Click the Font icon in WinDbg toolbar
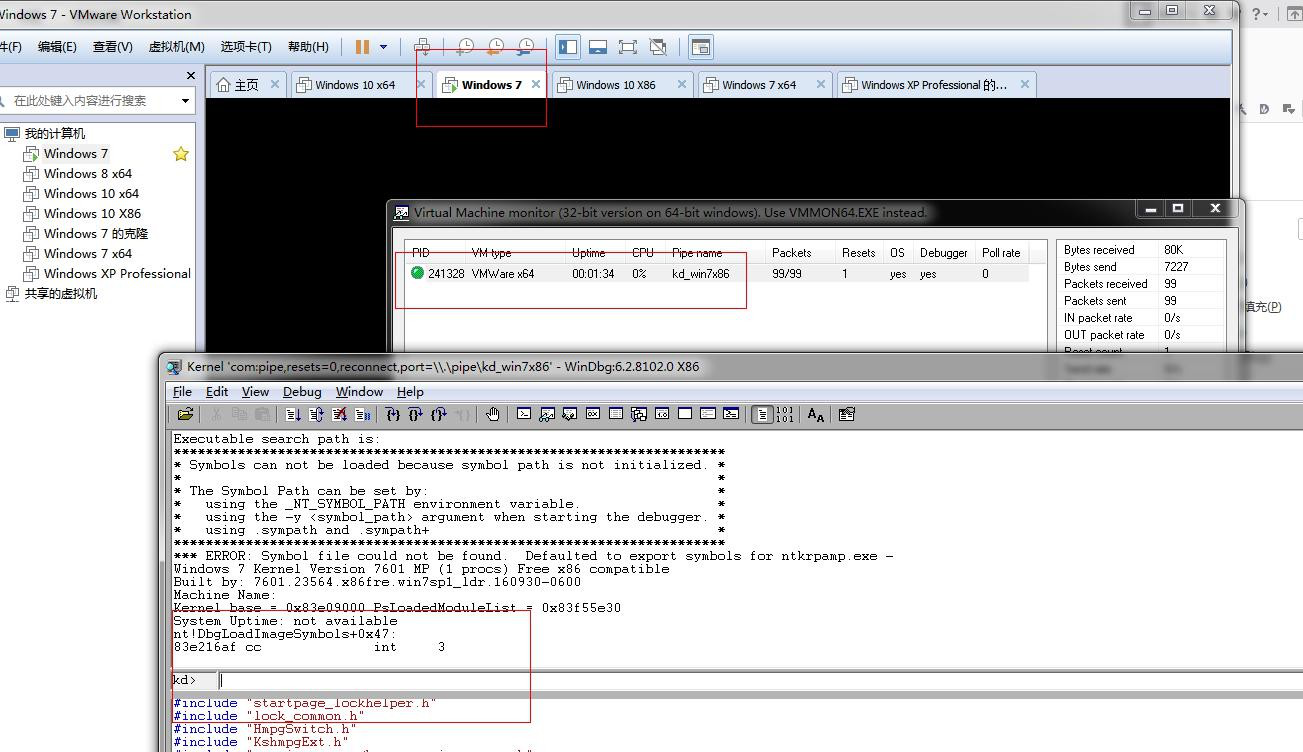 pos(816,414)
